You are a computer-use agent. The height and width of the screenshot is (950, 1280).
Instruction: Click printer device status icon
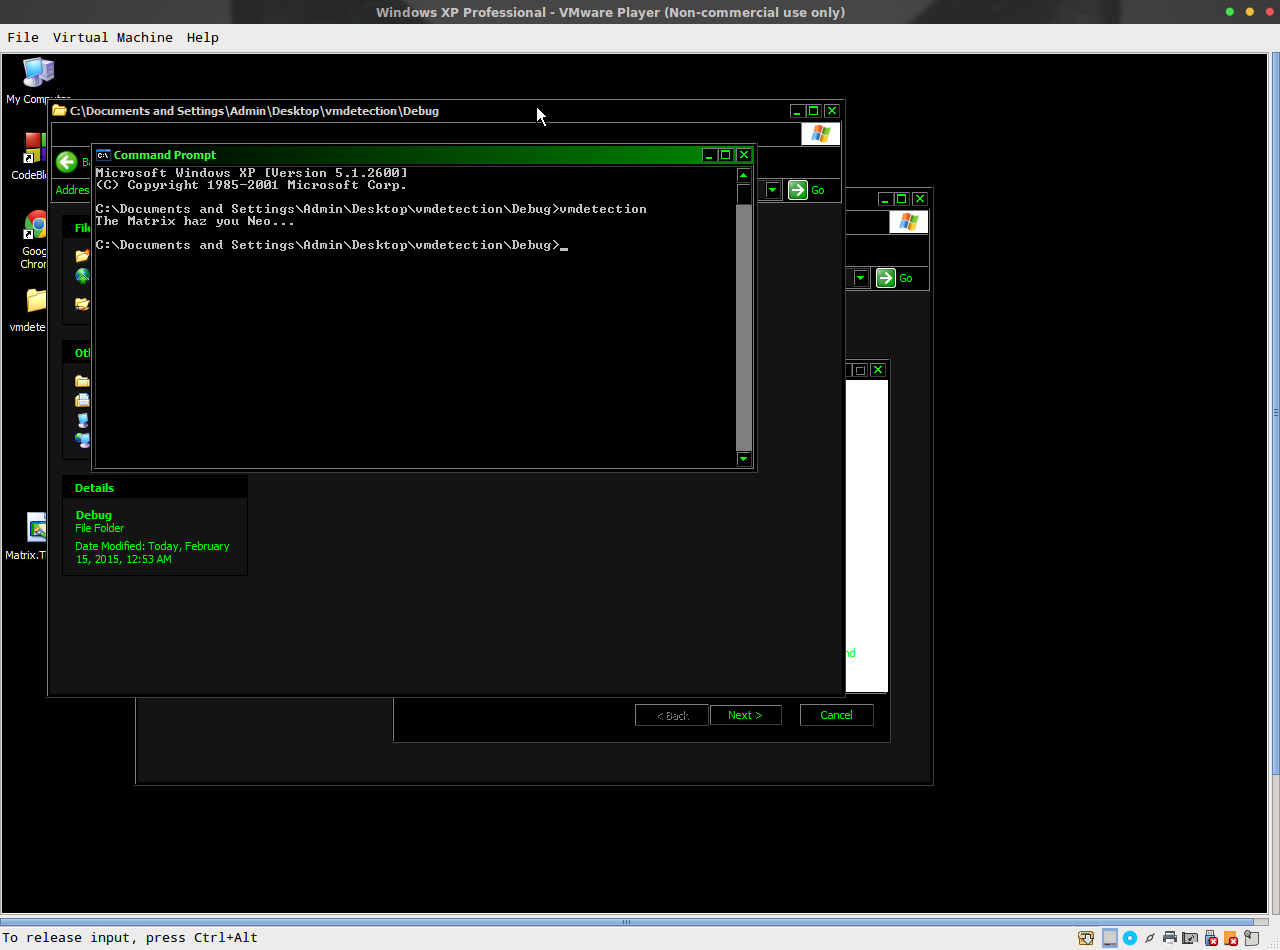point(1170,938)
